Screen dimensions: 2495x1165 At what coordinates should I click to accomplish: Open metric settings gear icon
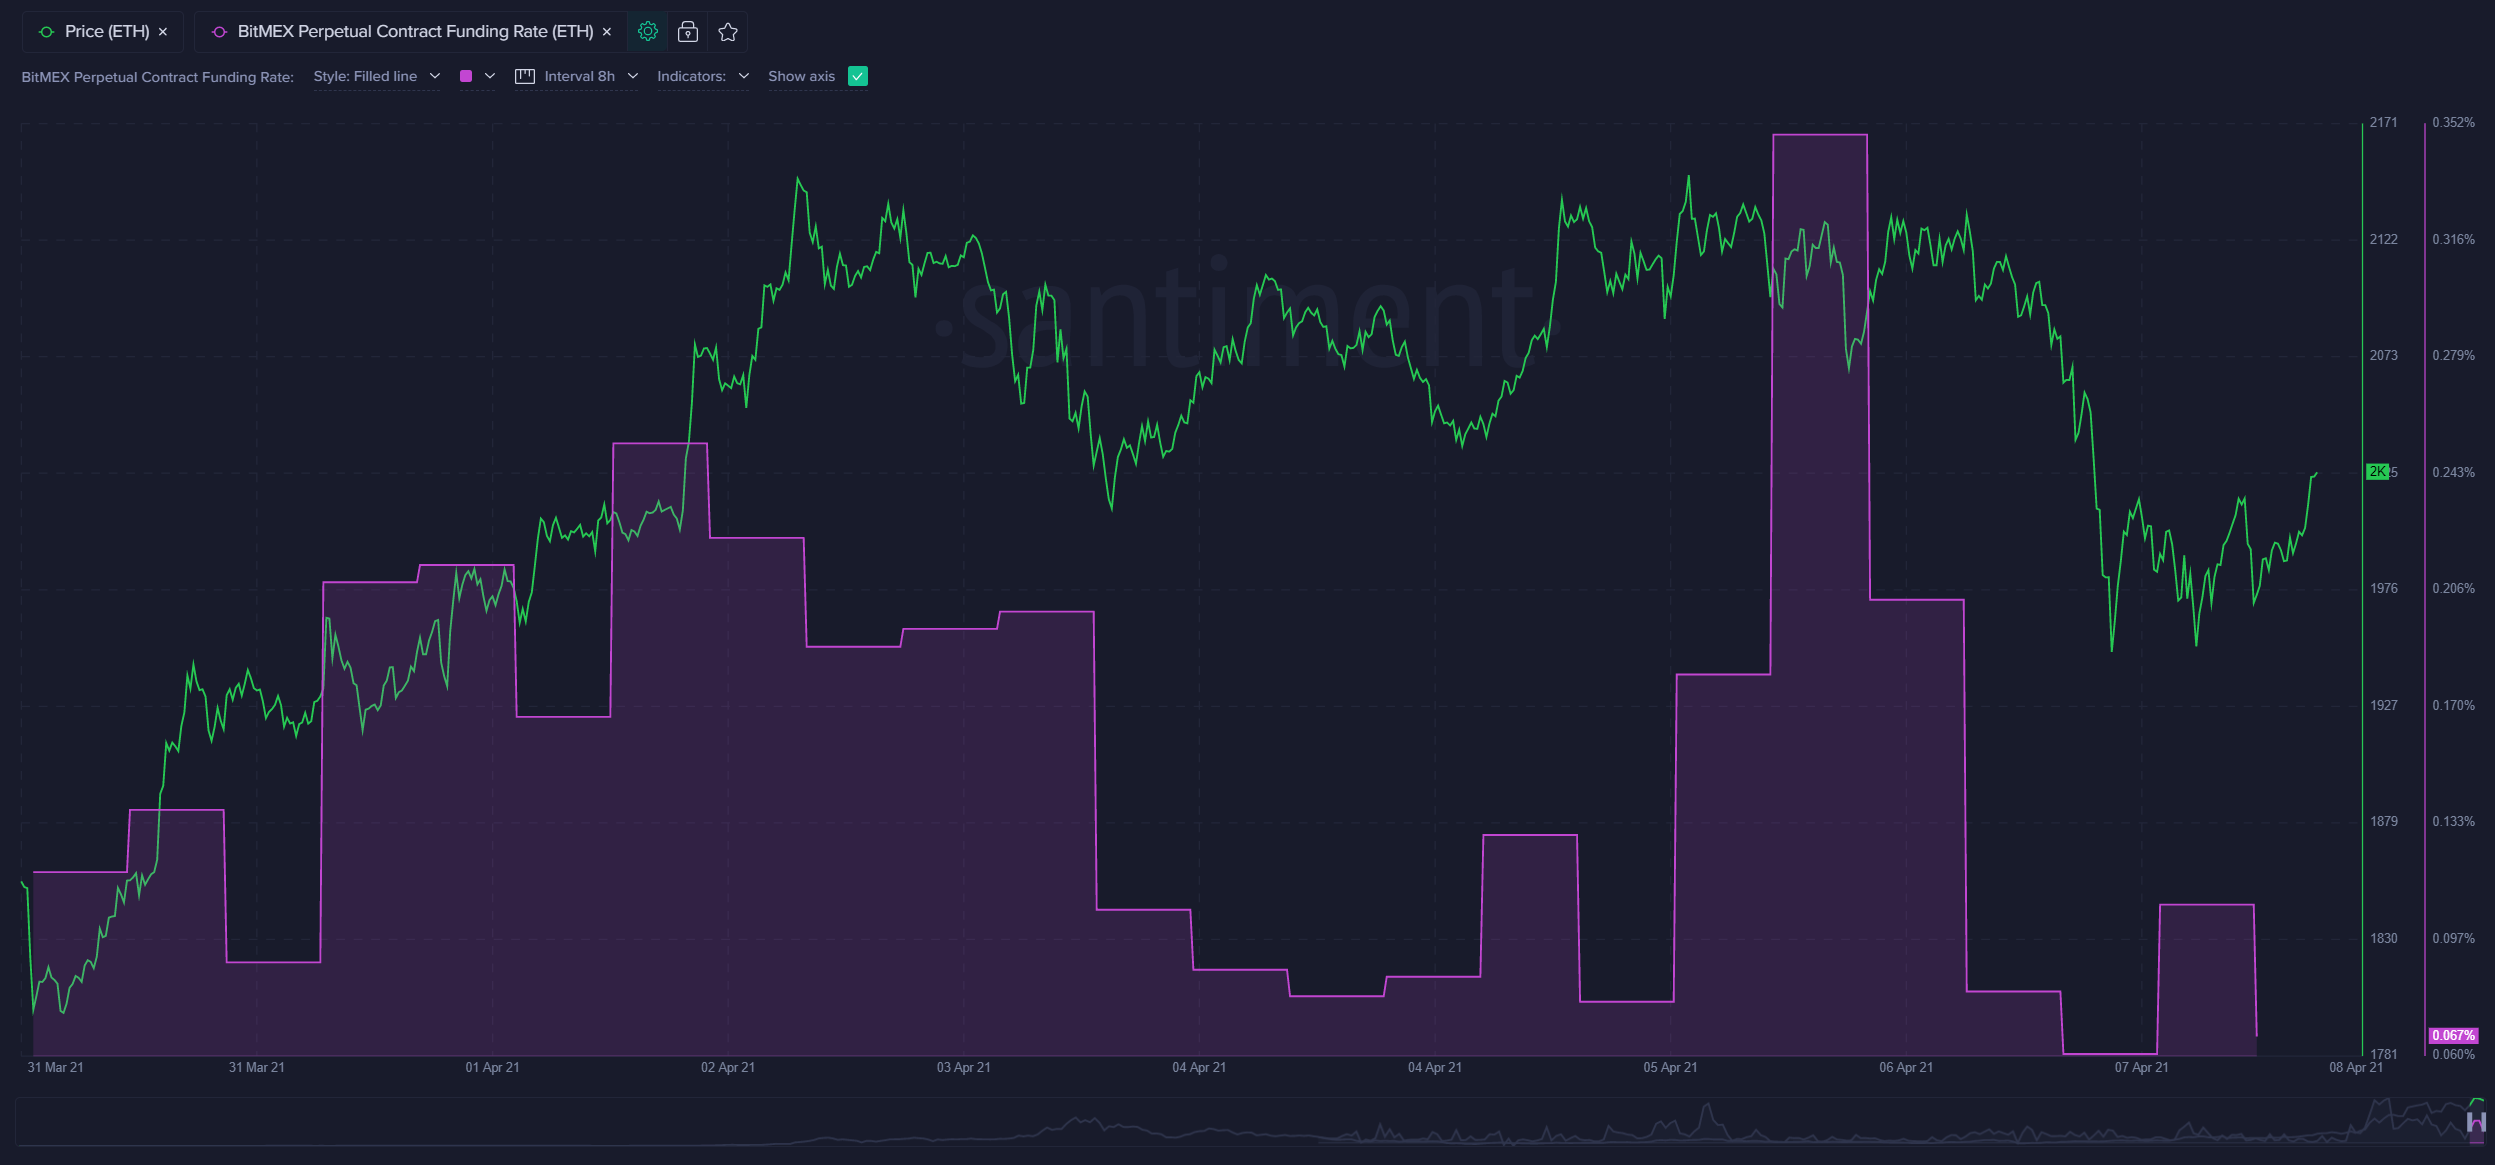coord(647,32)
